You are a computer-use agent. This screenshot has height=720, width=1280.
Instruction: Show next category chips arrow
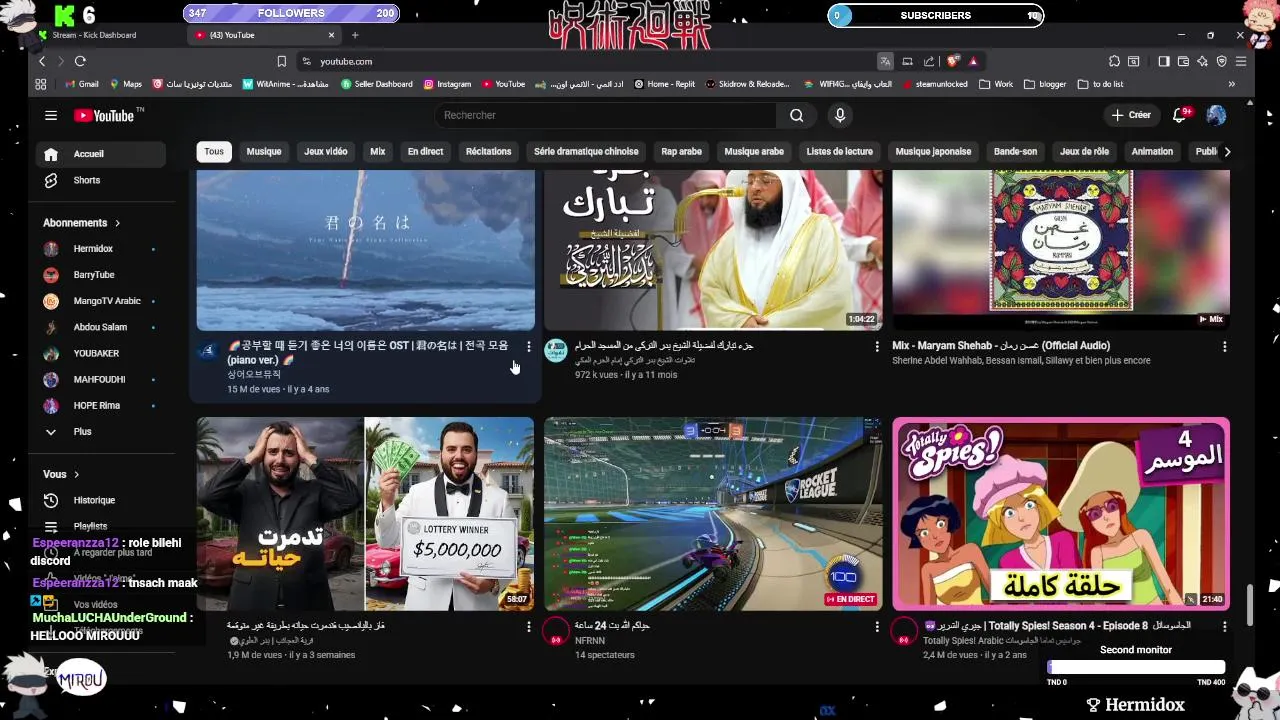pos(1227,152)
